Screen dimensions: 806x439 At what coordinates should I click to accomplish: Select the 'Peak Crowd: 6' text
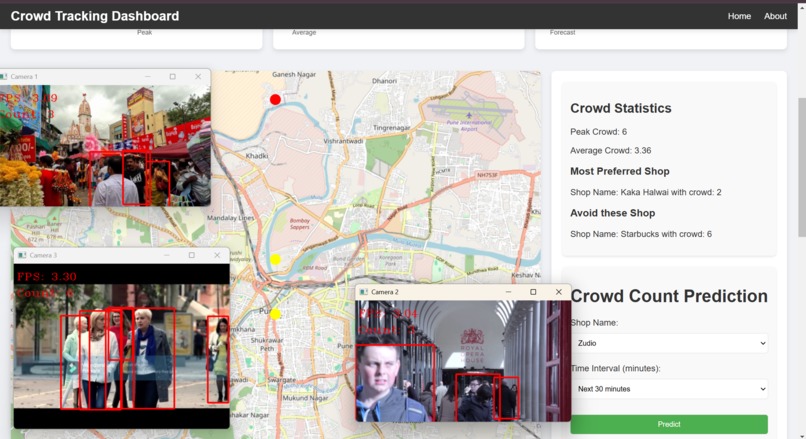coord(598,132)
